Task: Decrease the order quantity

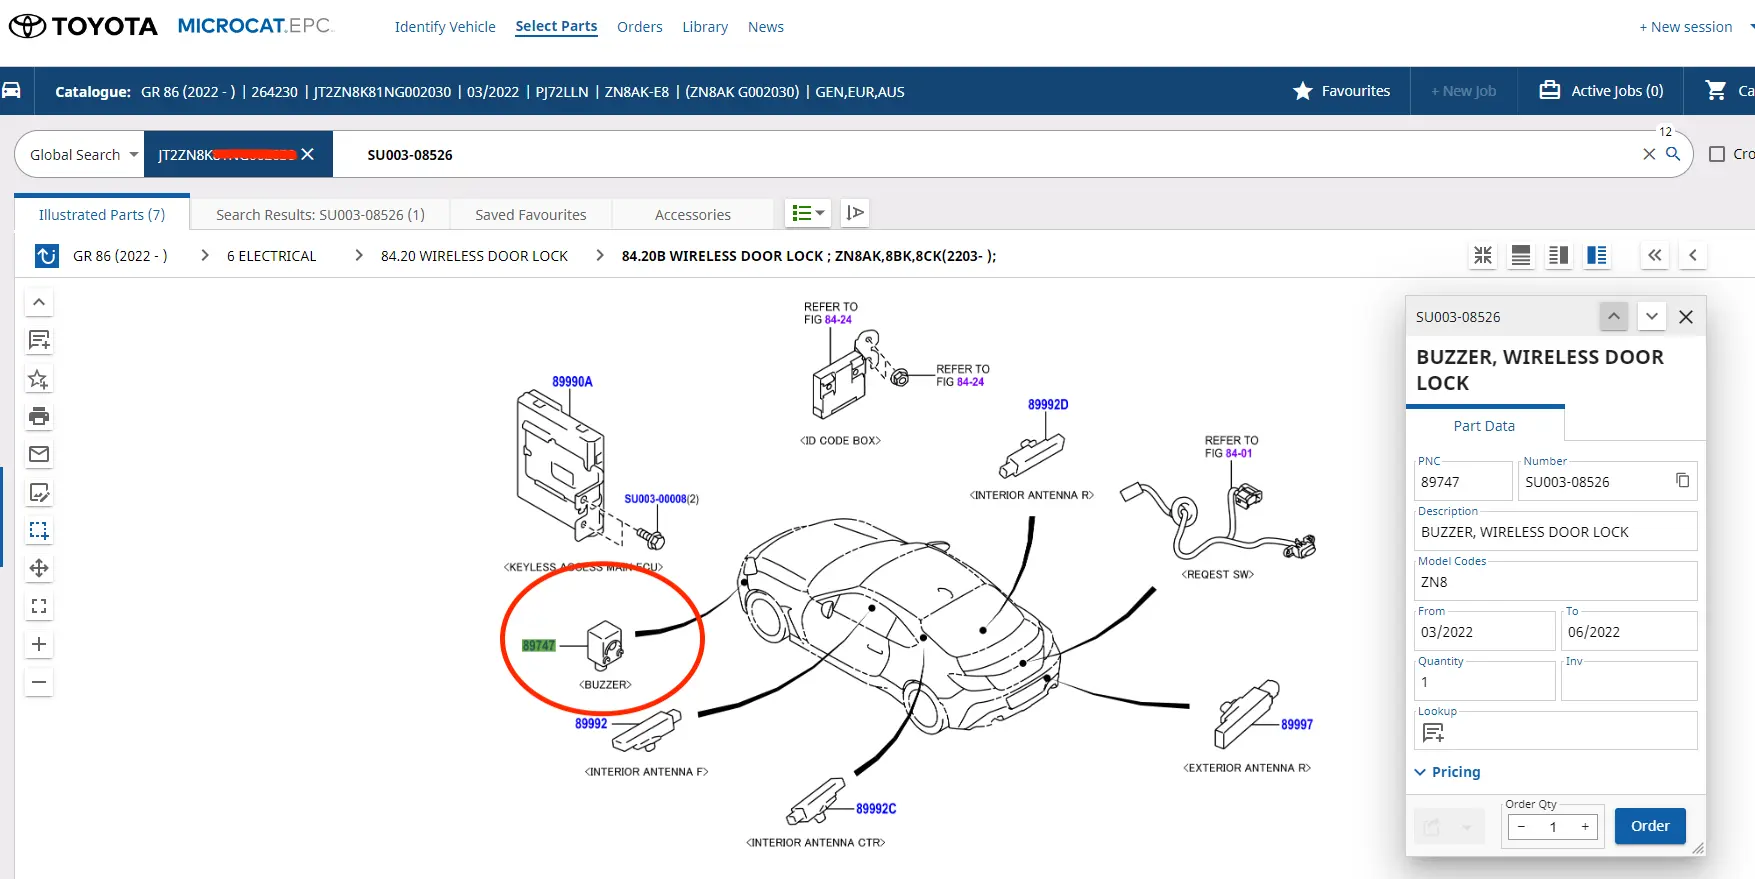Action: click(1521, 826)
